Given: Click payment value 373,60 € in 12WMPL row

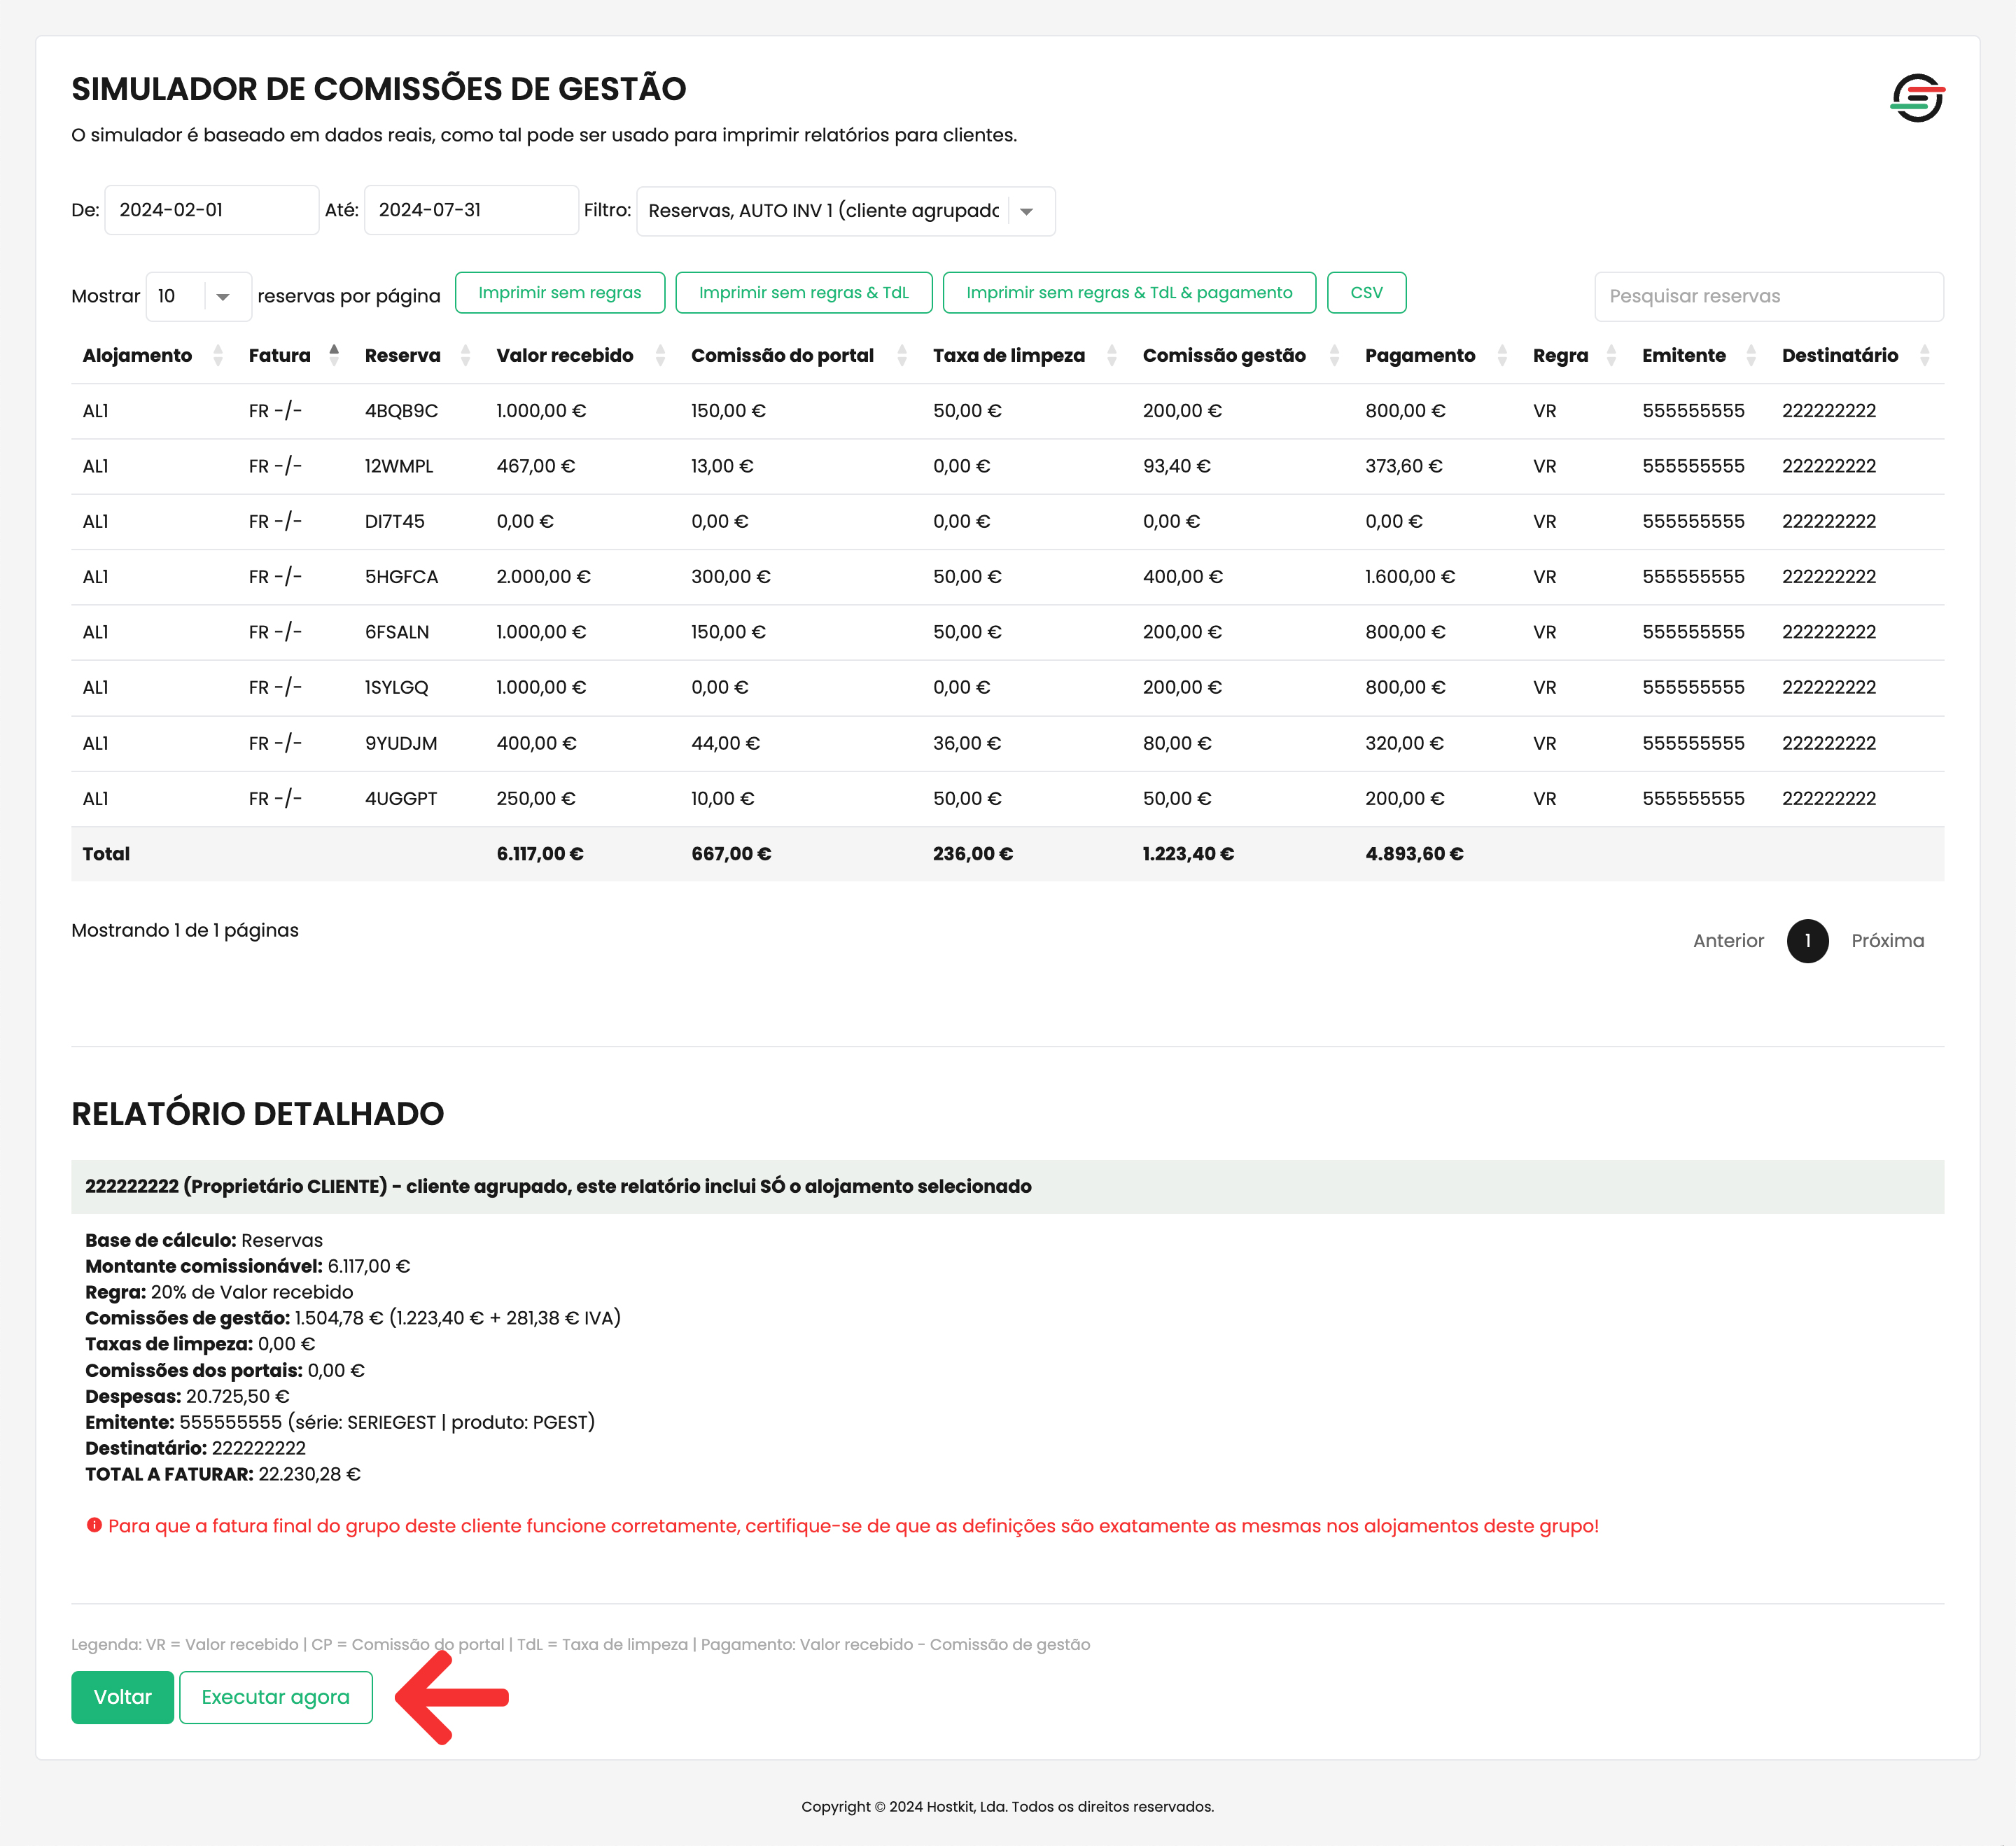Looking at the screenshot, I should (x=1404, y=466).
